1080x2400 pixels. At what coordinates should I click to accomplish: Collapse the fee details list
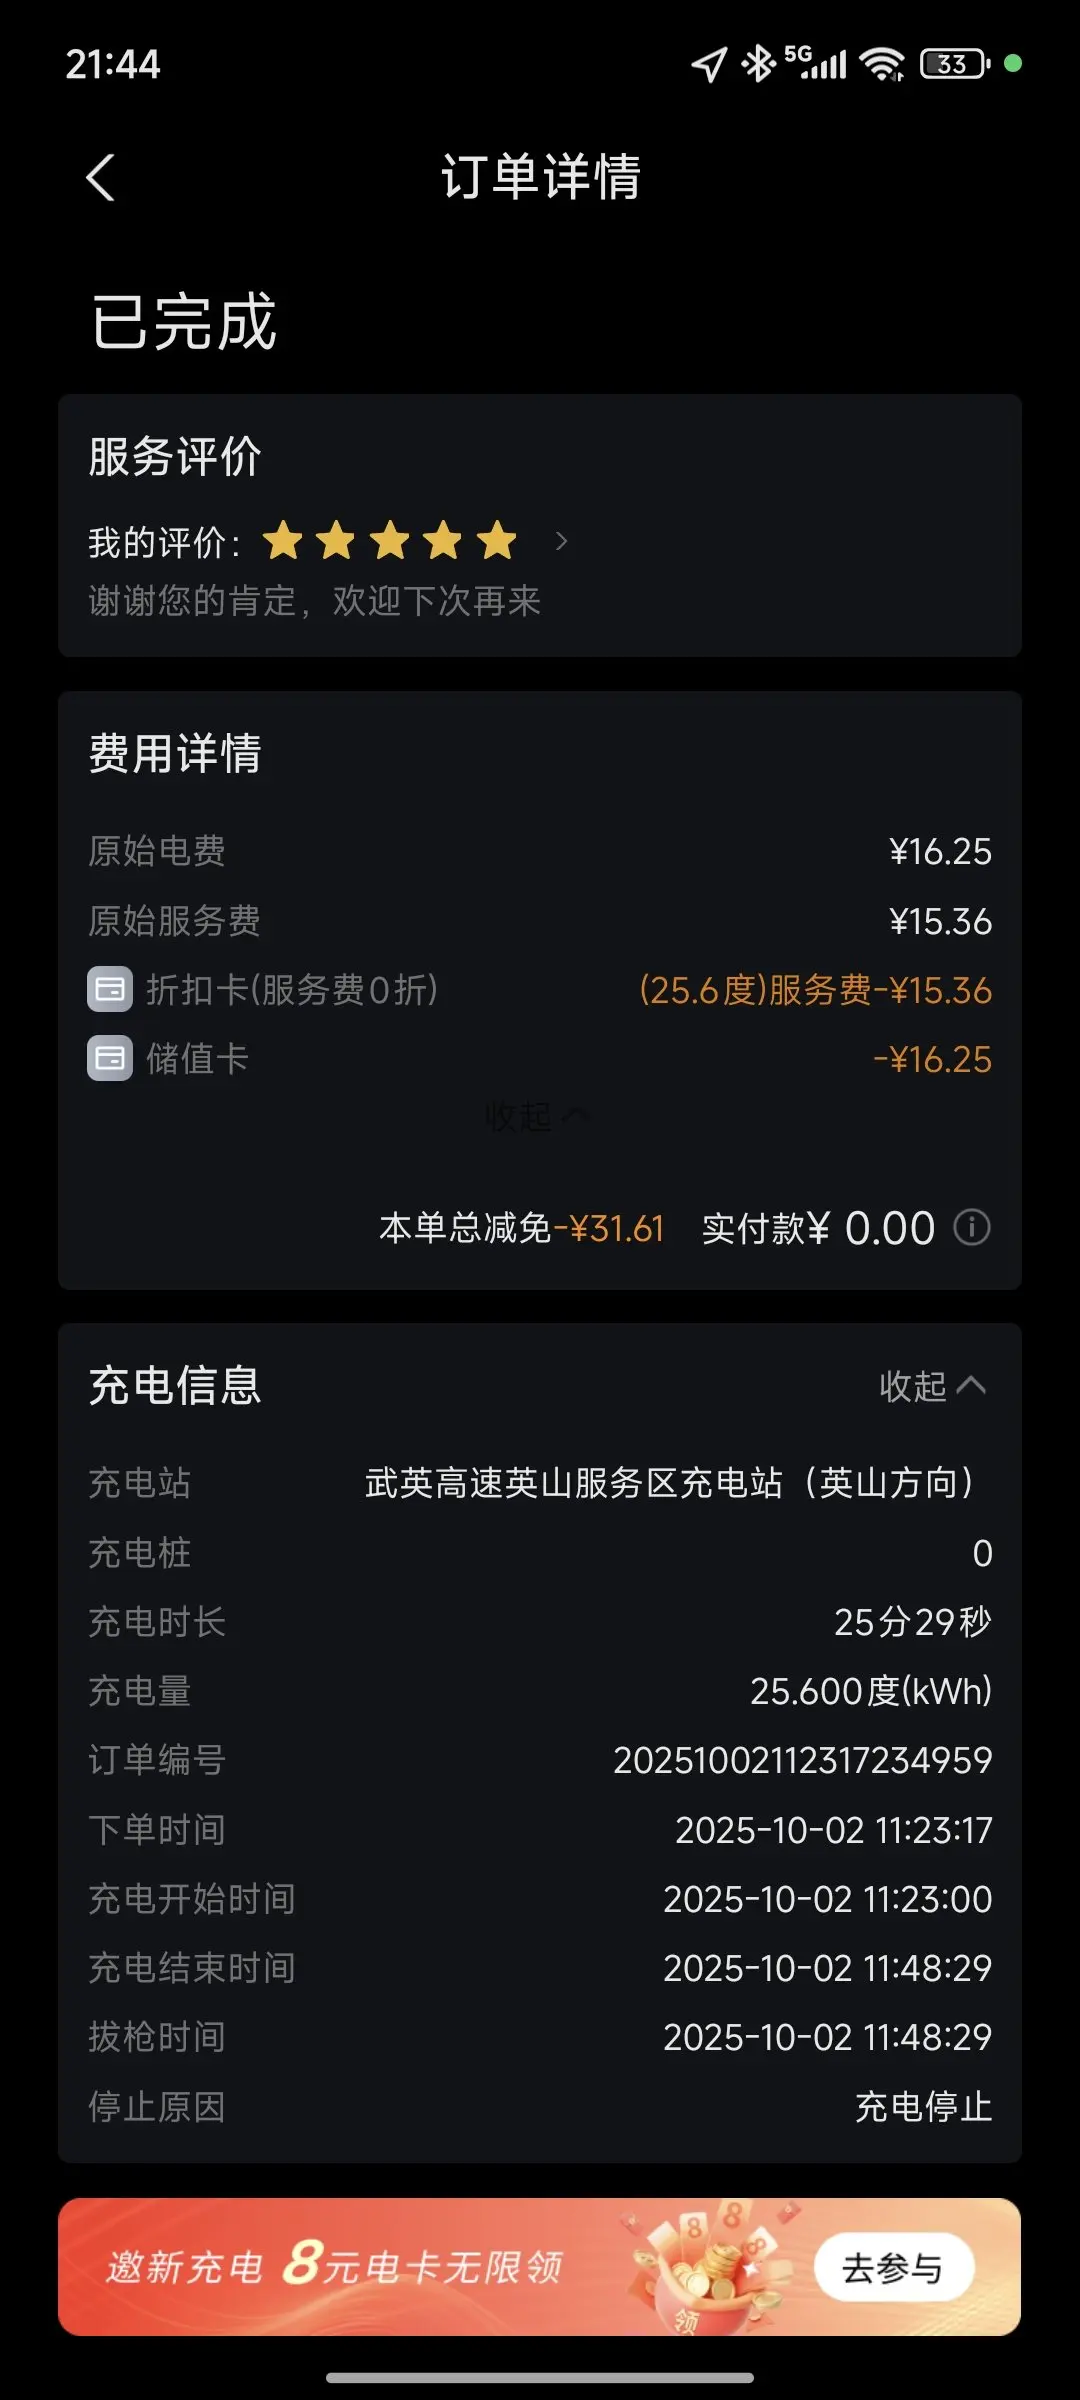pyautogui.click(x=536, y=1116)
